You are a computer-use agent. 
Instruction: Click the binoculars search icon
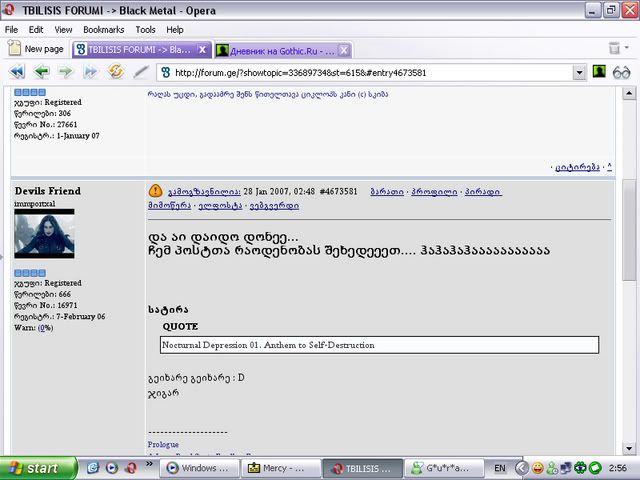pos(622,72)
